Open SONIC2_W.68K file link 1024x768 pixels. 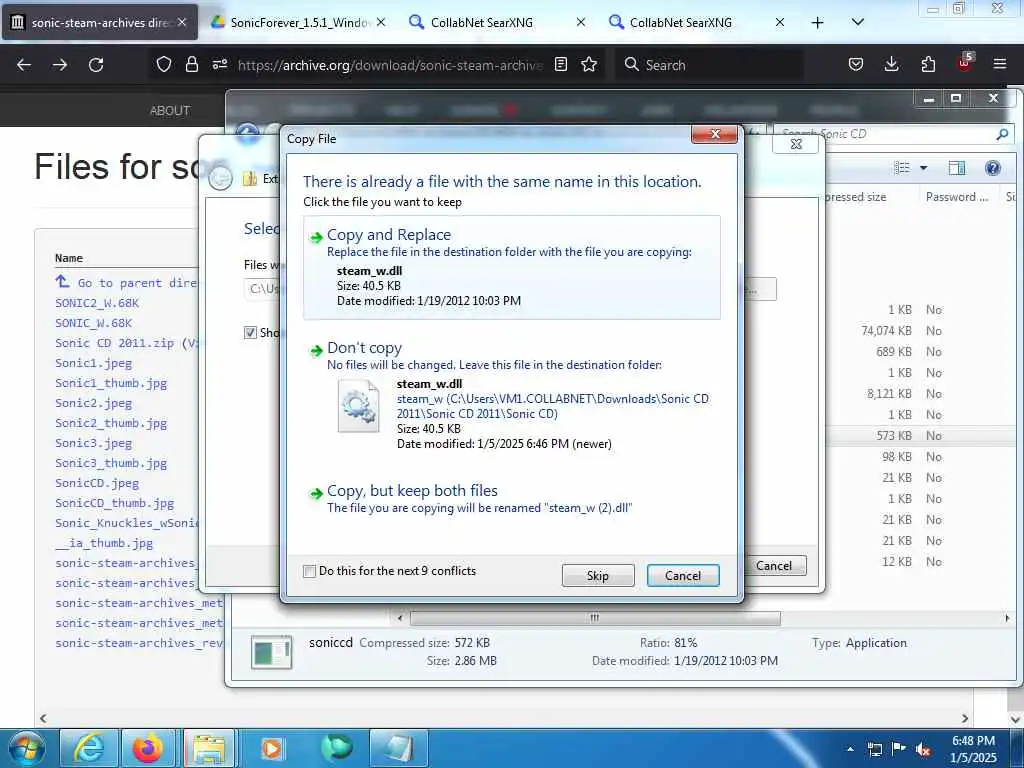(x=97, y=303)
